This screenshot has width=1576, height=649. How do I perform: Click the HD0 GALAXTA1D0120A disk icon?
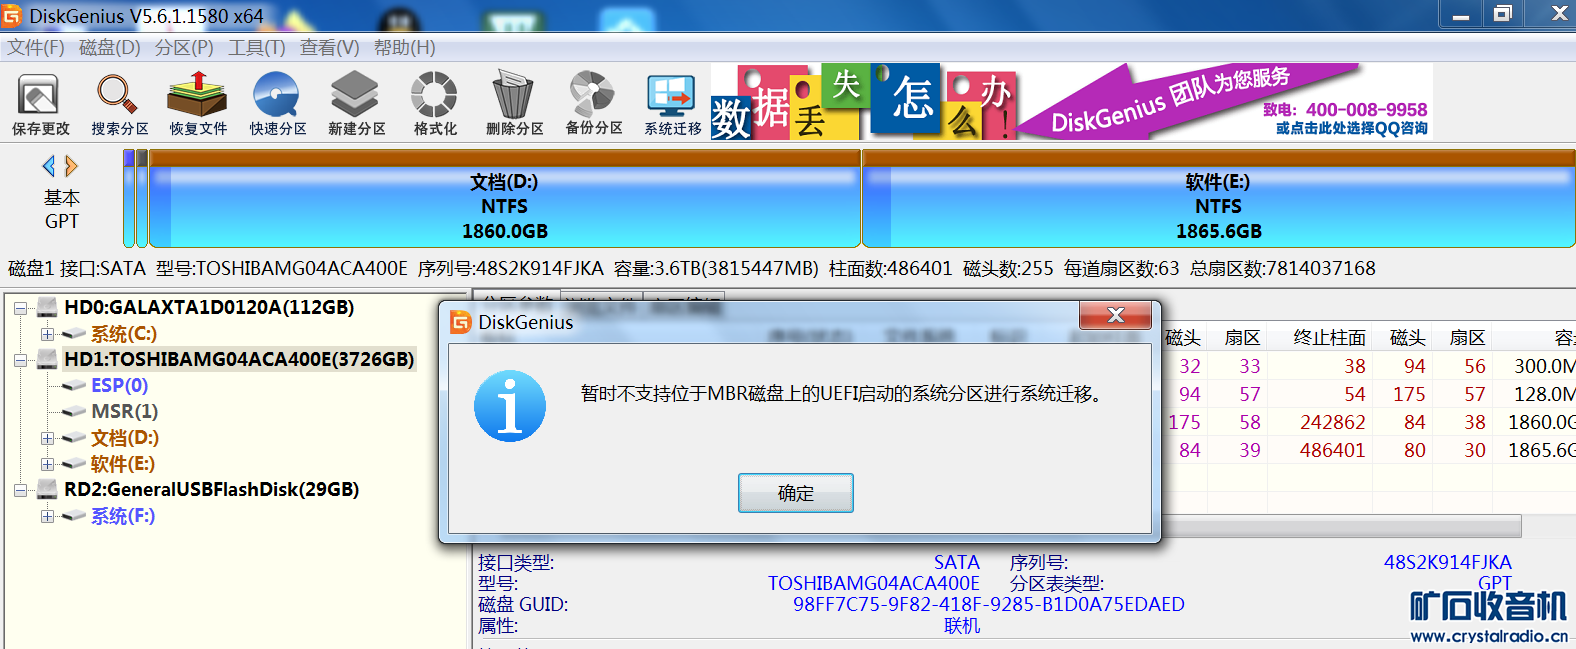click(x=47, y=307)
